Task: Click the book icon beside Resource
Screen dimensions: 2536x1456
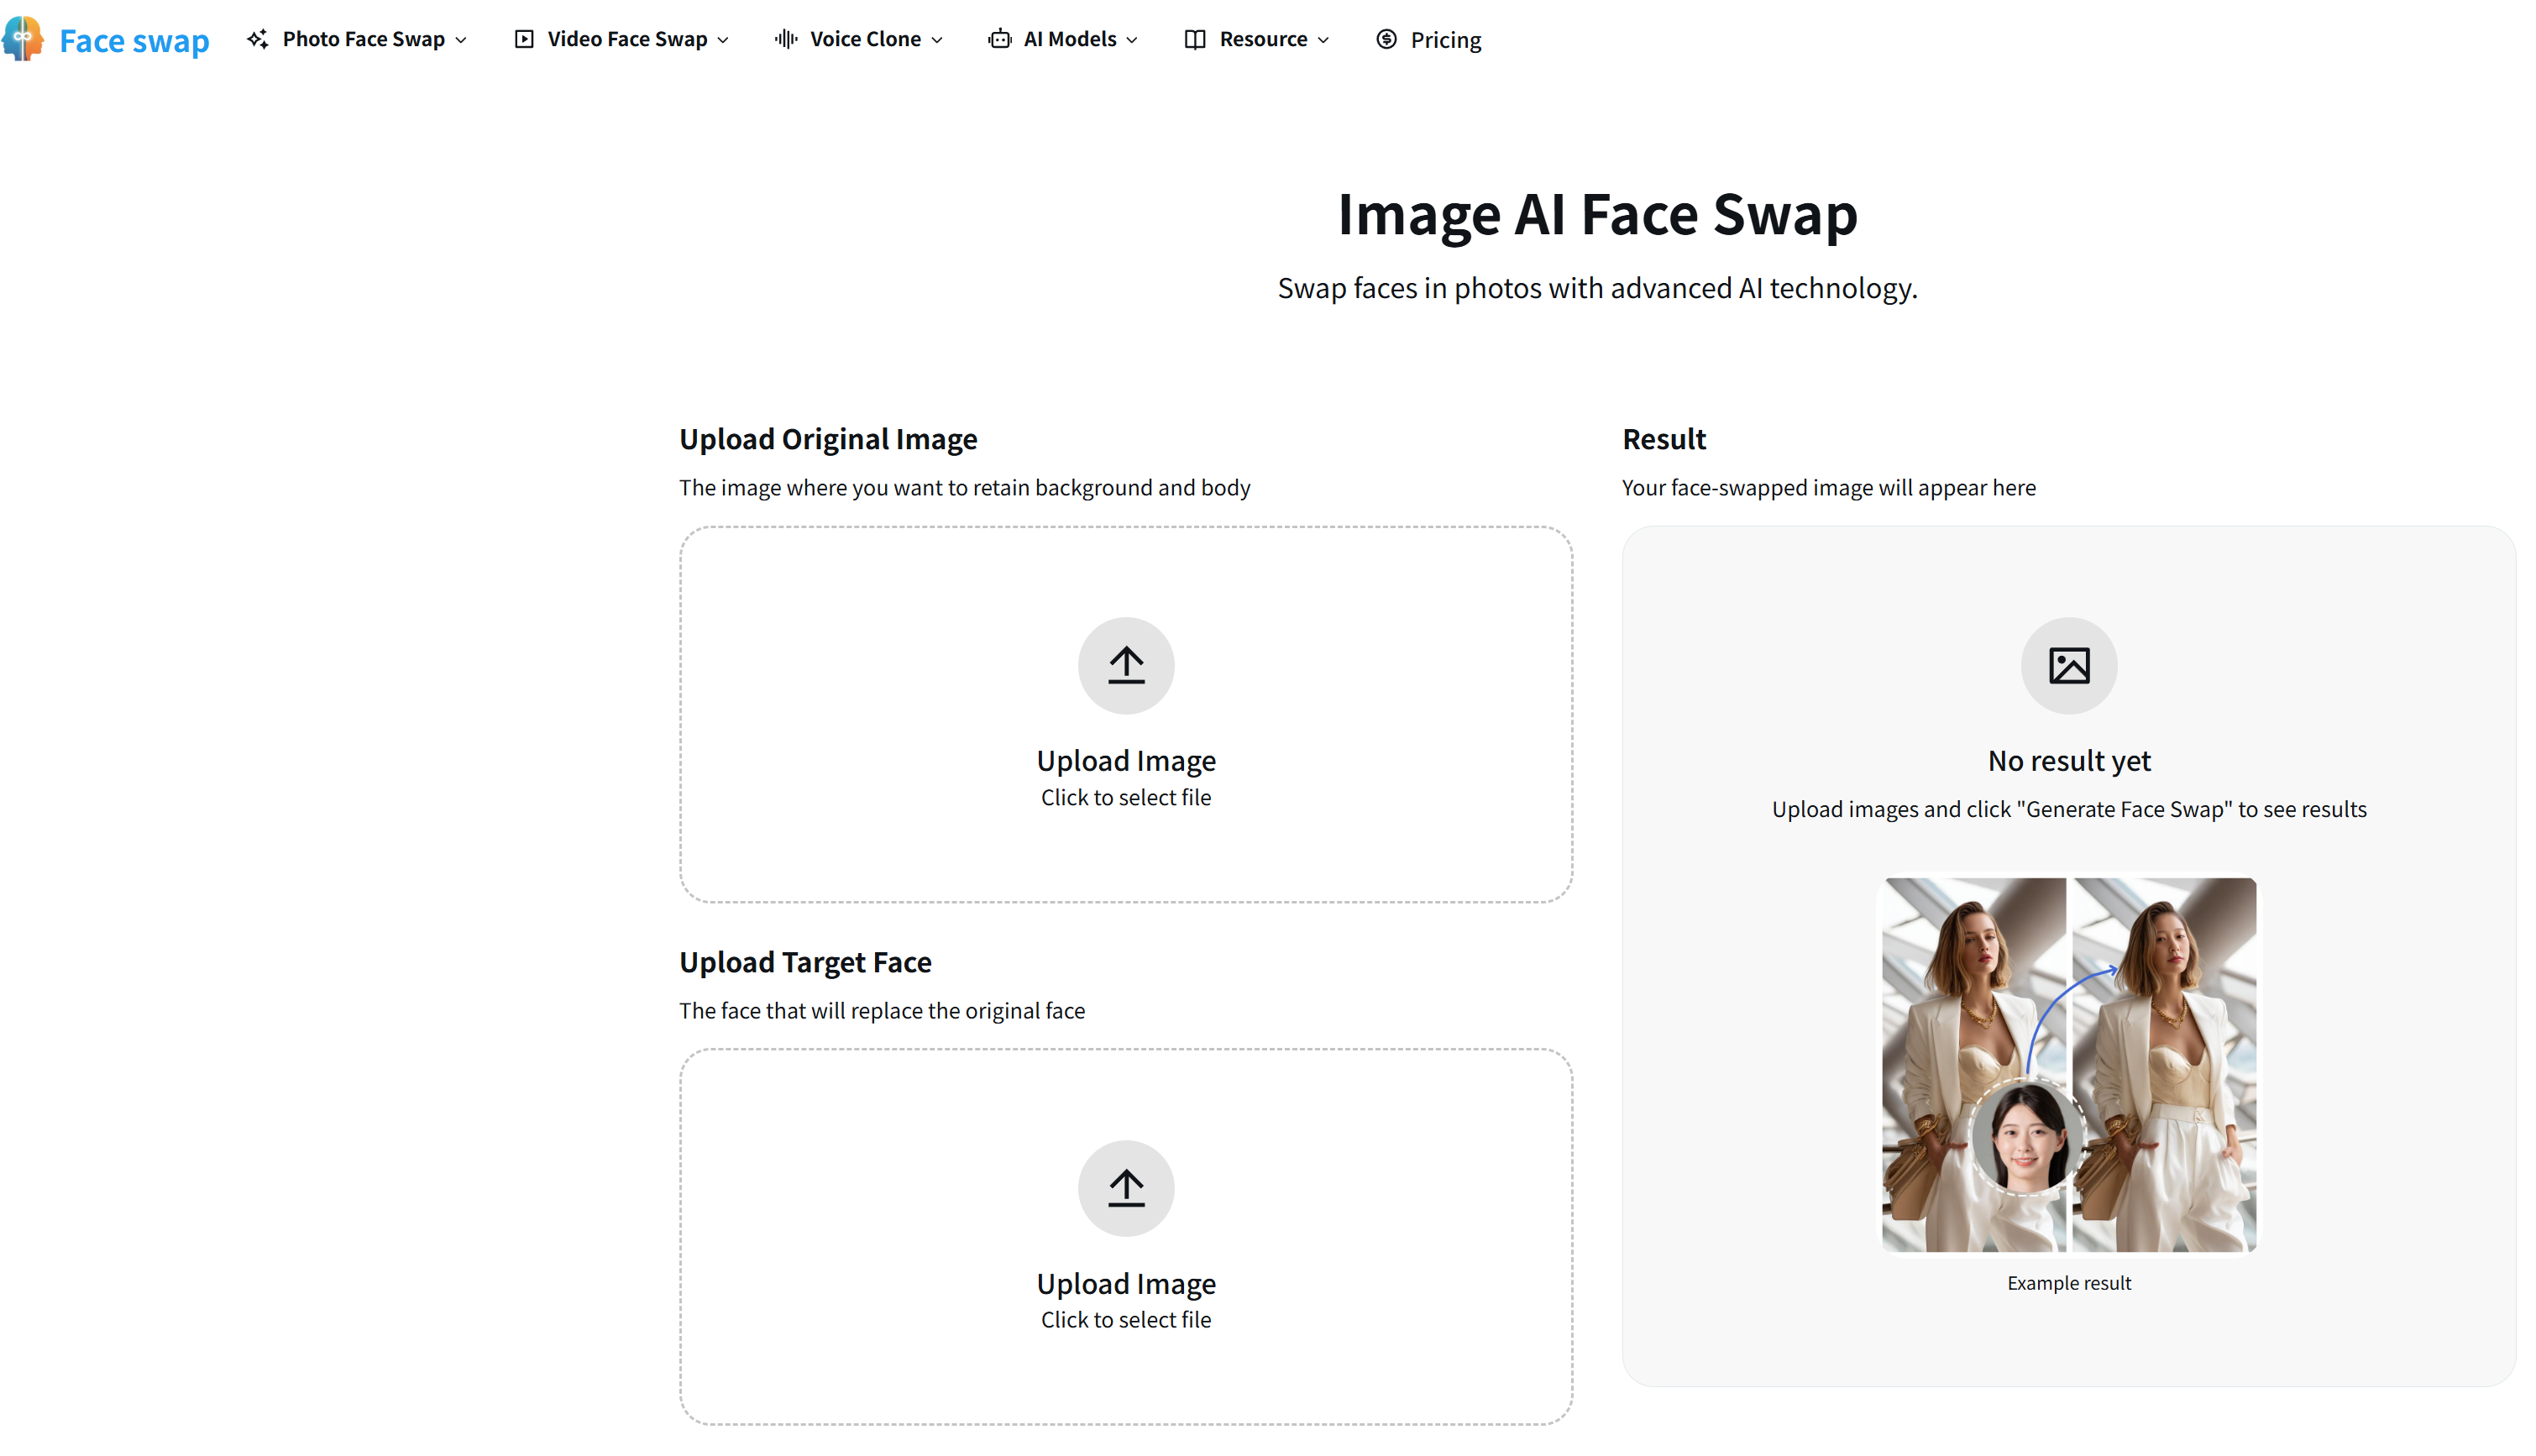Action: (1195, 39)
